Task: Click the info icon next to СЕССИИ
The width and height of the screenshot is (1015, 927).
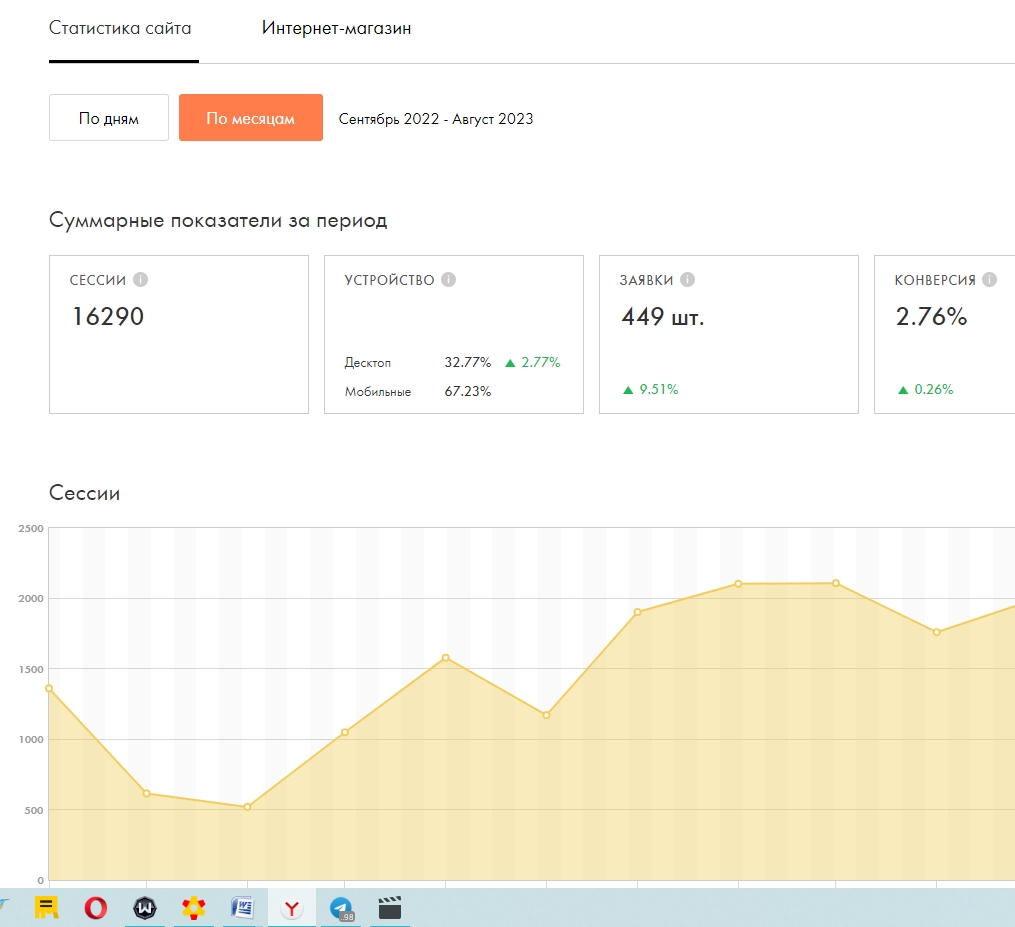Action: pyautogui.click(x=140, y=280)
